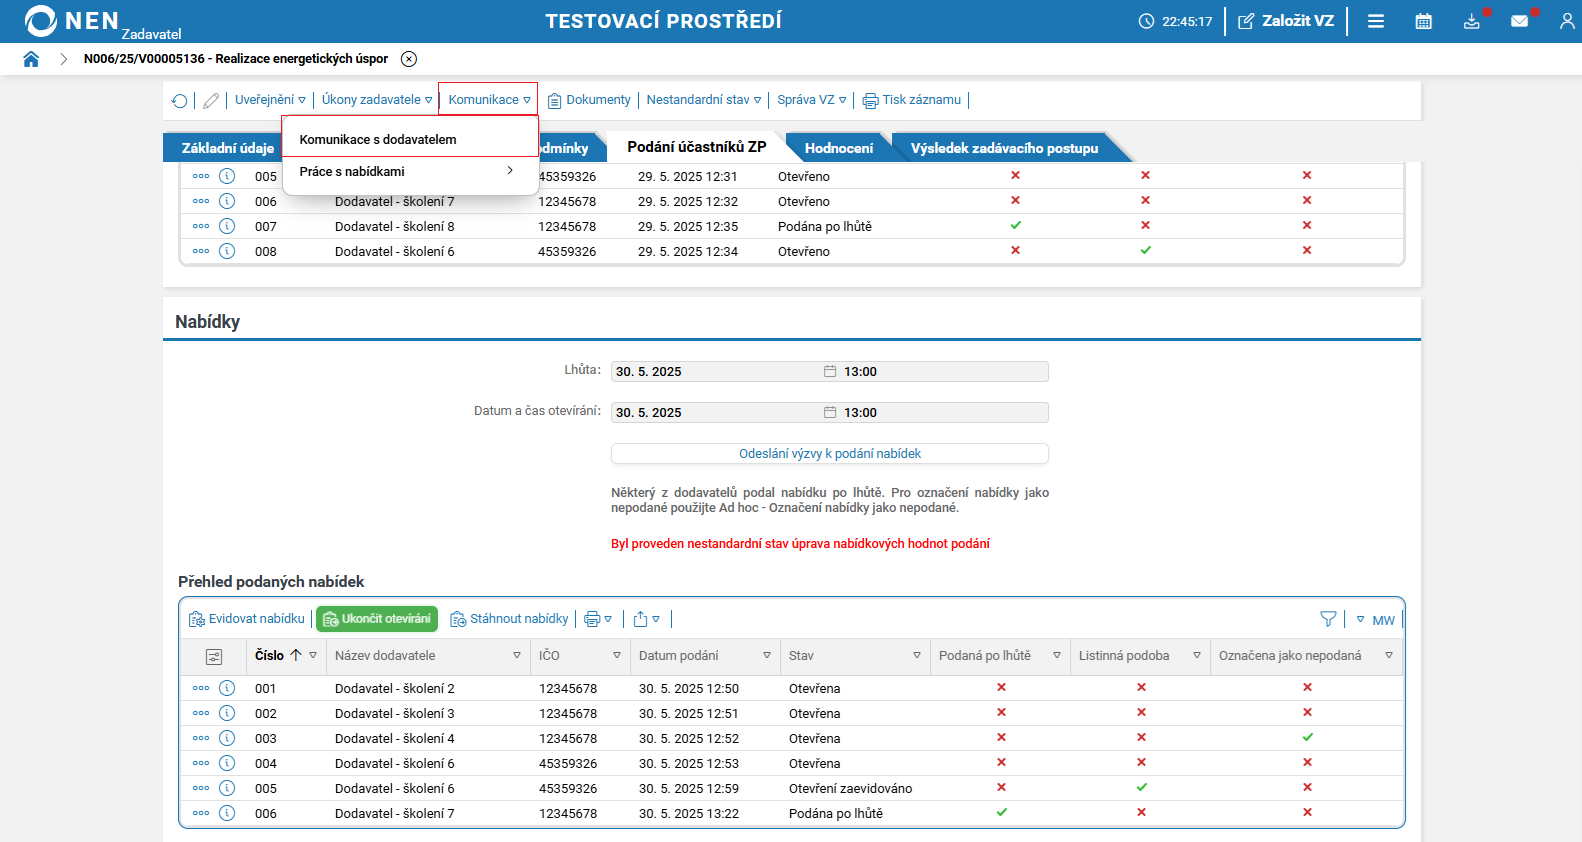The width and height of the screenshot is (1582, 842).
Task: Open the hamburger menu icon
Action: pyautogui.click(x=1376, y=21)
